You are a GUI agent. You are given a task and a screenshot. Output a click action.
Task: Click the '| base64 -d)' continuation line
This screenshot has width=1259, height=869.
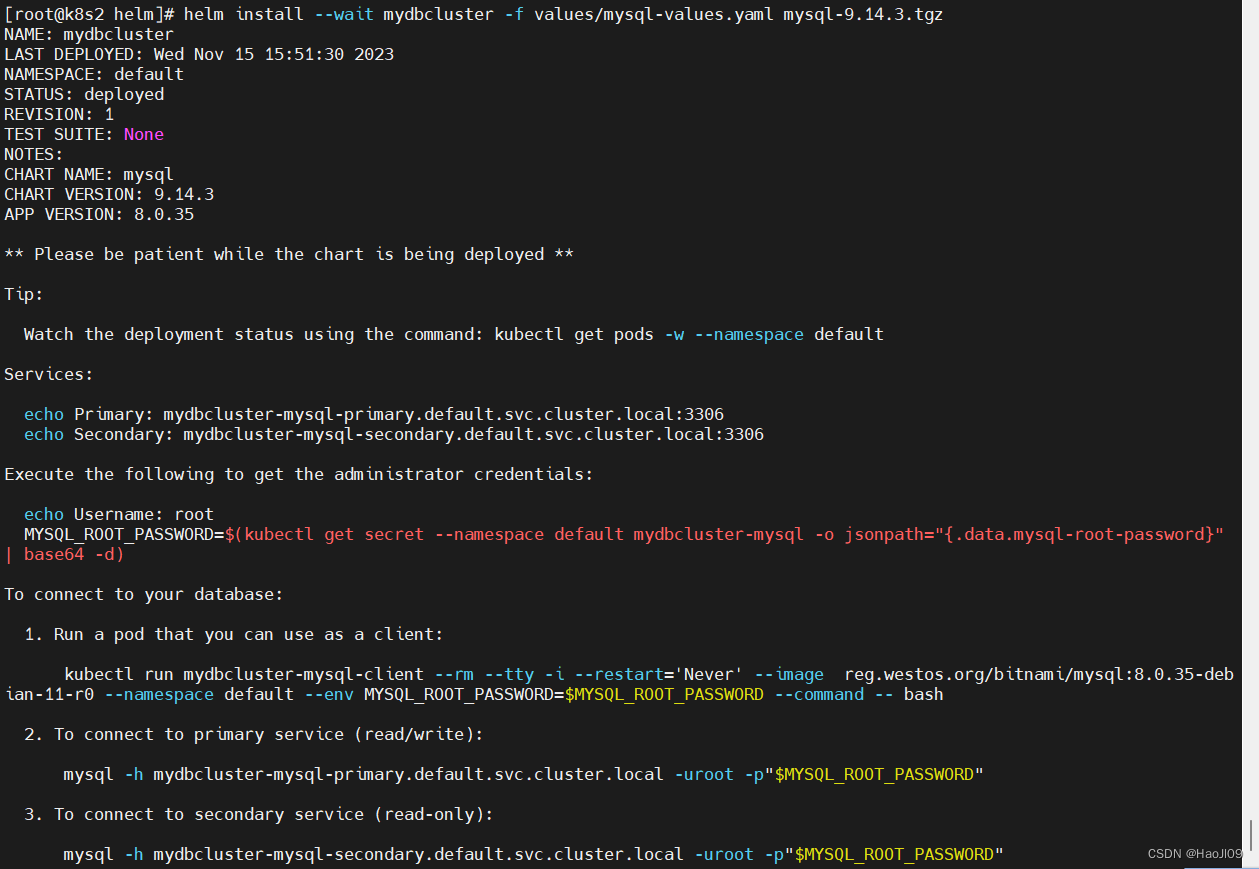click(x=64, y=554)
